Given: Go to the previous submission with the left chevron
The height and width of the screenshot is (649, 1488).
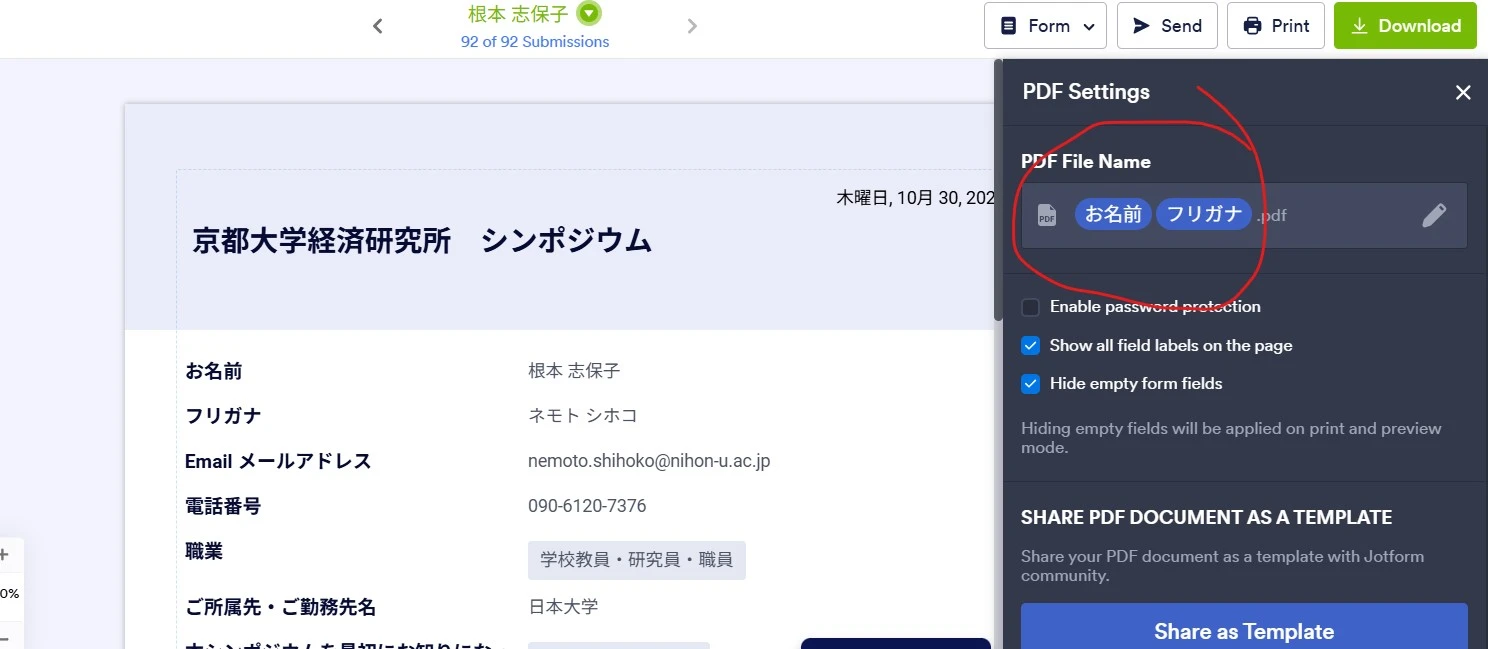Looking at the screenshot, I should [377, 25].
